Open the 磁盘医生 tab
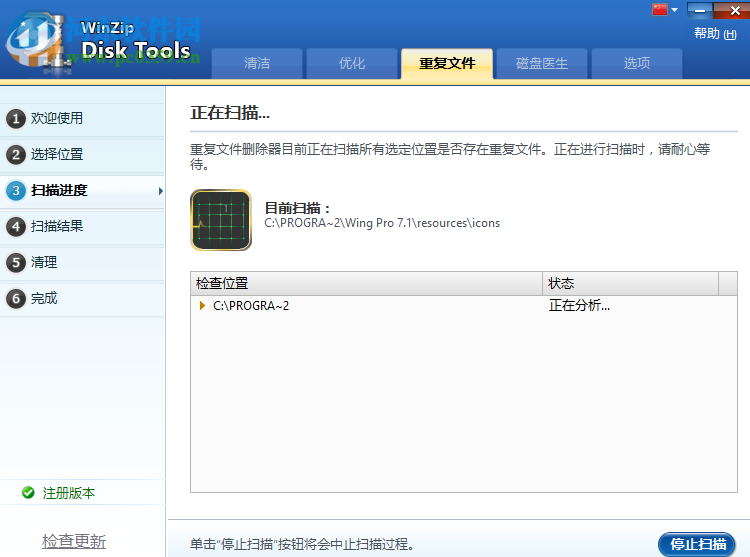 tap(542, 63)
